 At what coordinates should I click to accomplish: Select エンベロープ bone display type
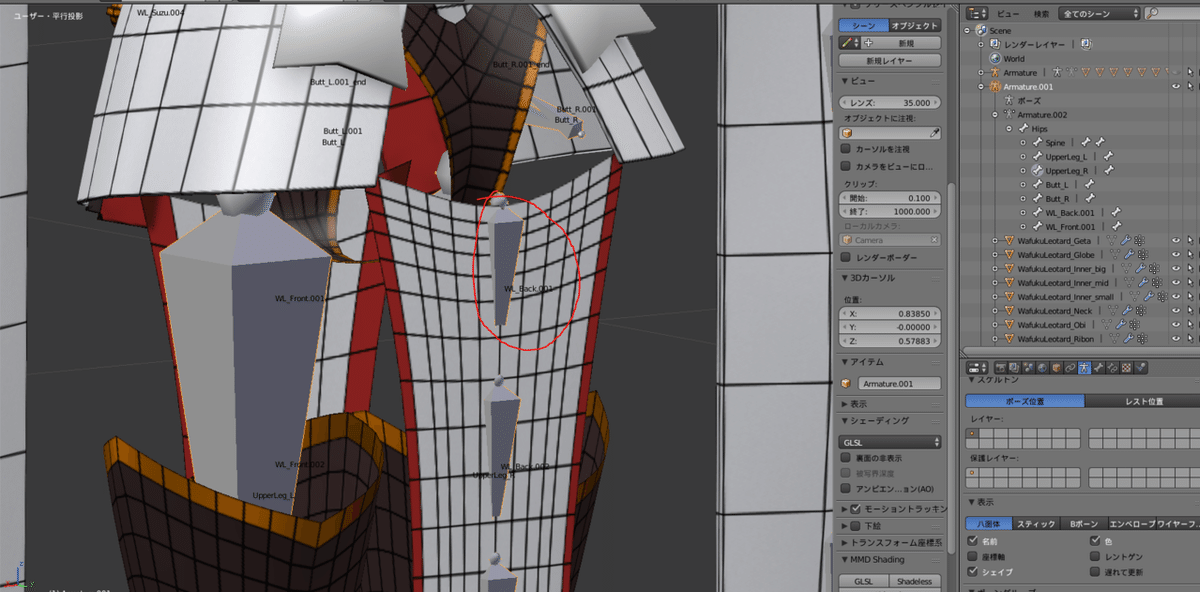(x=1131, y=523)
